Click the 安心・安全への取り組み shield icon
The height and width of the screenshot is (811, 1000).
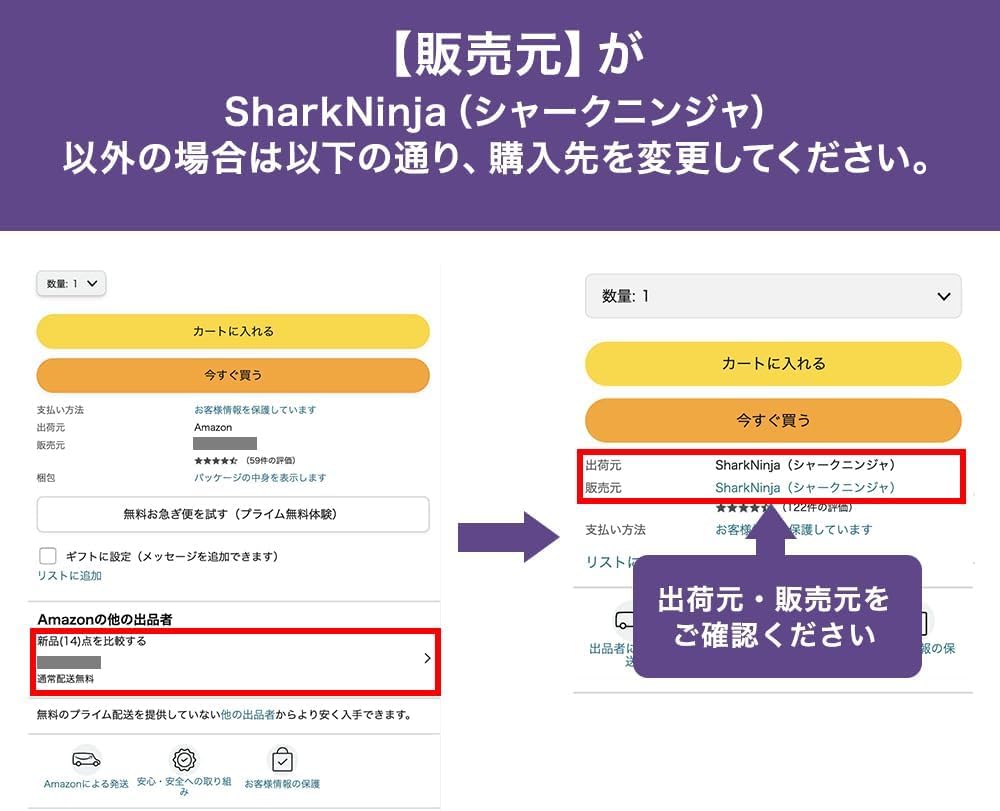click(185, 759)
